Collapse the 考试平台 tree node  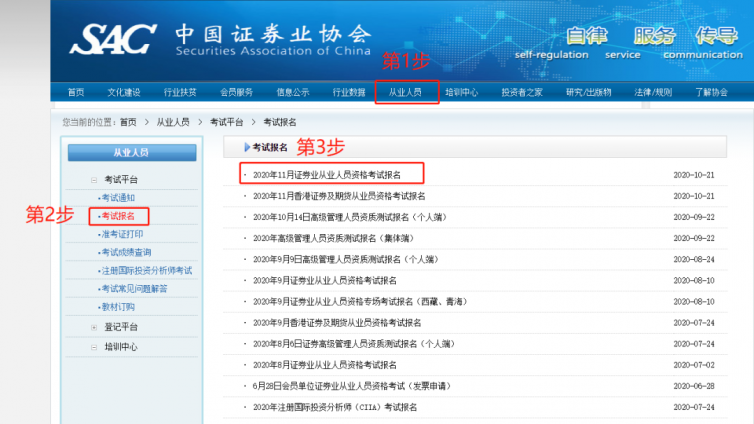(x=94, y=180)
